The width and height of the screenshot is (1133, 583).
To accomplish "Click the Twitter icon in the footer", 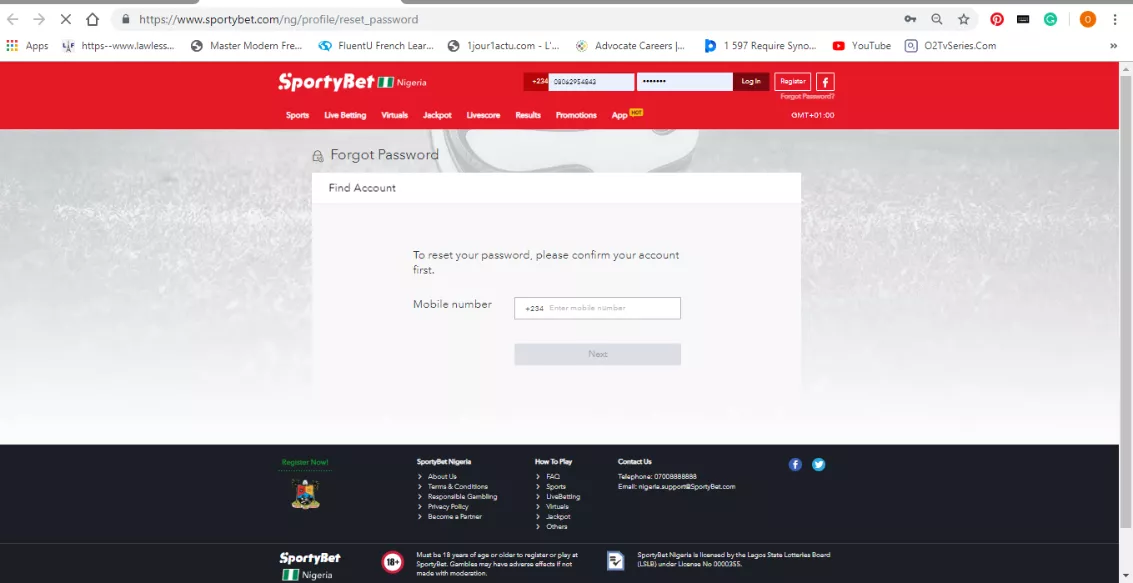I will tap(818, 464).
